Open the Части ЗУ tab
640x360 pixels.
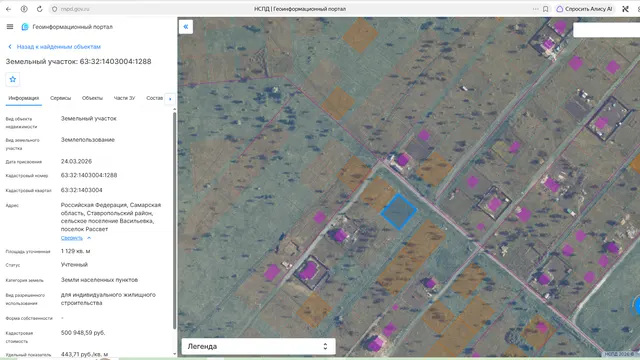click(124, 98)
